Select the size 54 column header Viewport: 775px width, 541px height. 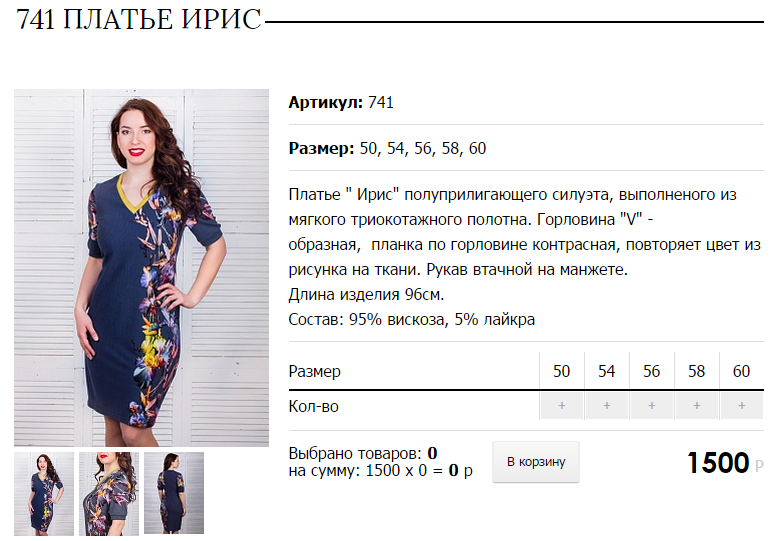[606, 371]
